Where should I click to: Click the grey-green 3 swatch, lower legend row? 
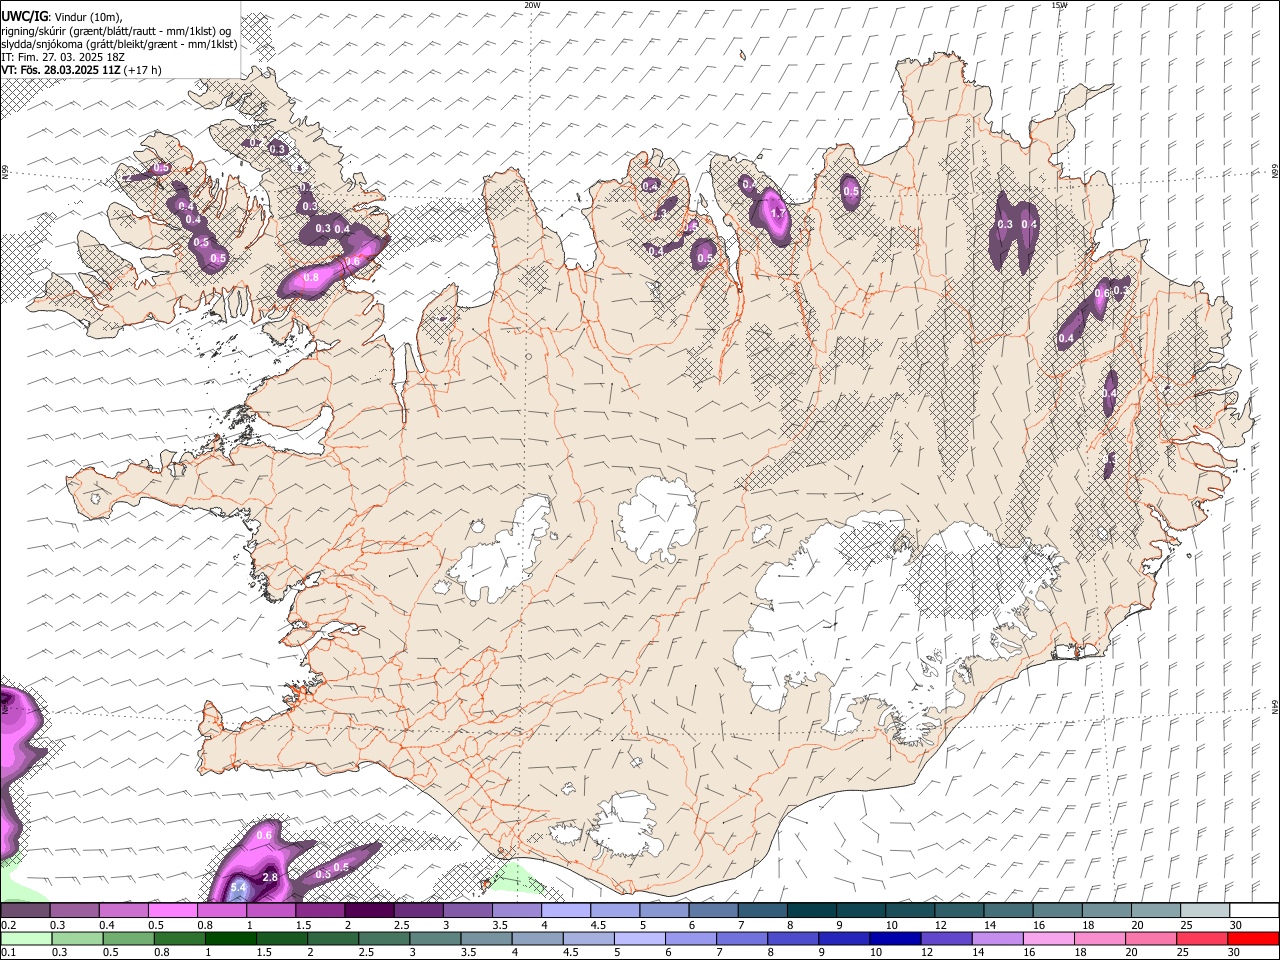pyautogui.click(x=434, y=938)
